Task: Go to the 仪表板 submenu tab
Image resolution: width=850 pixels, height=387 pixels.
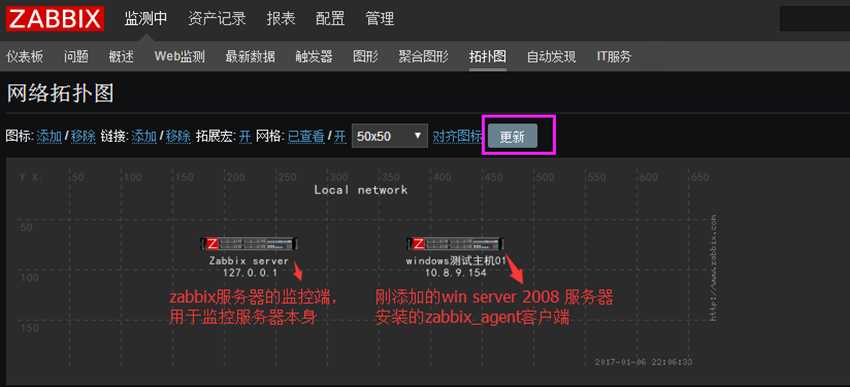Action: point(24,56)
